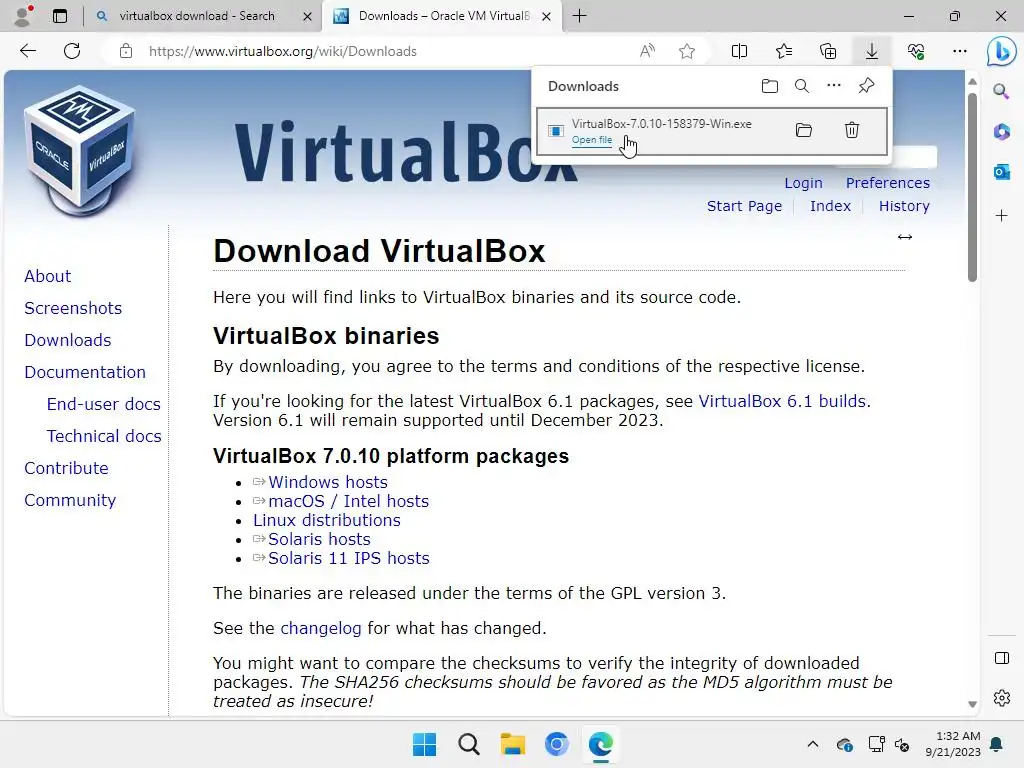Add page to favorites star icon
This screenshot has height=768, width=1024.
686,51
